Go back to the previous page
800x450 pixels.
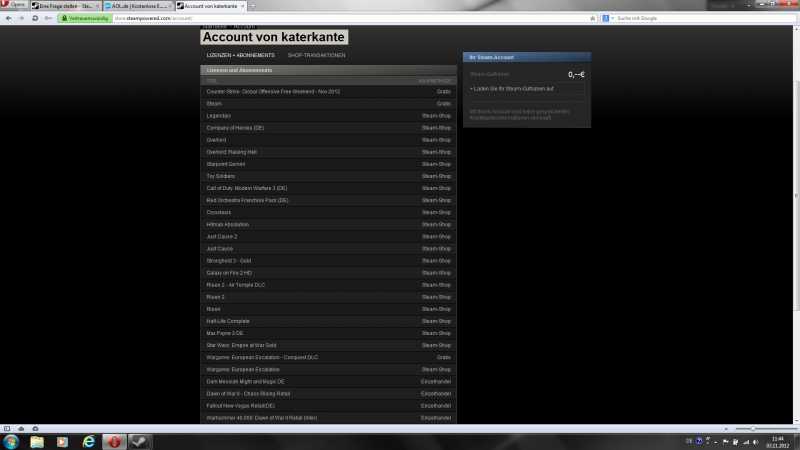[9, 18]
